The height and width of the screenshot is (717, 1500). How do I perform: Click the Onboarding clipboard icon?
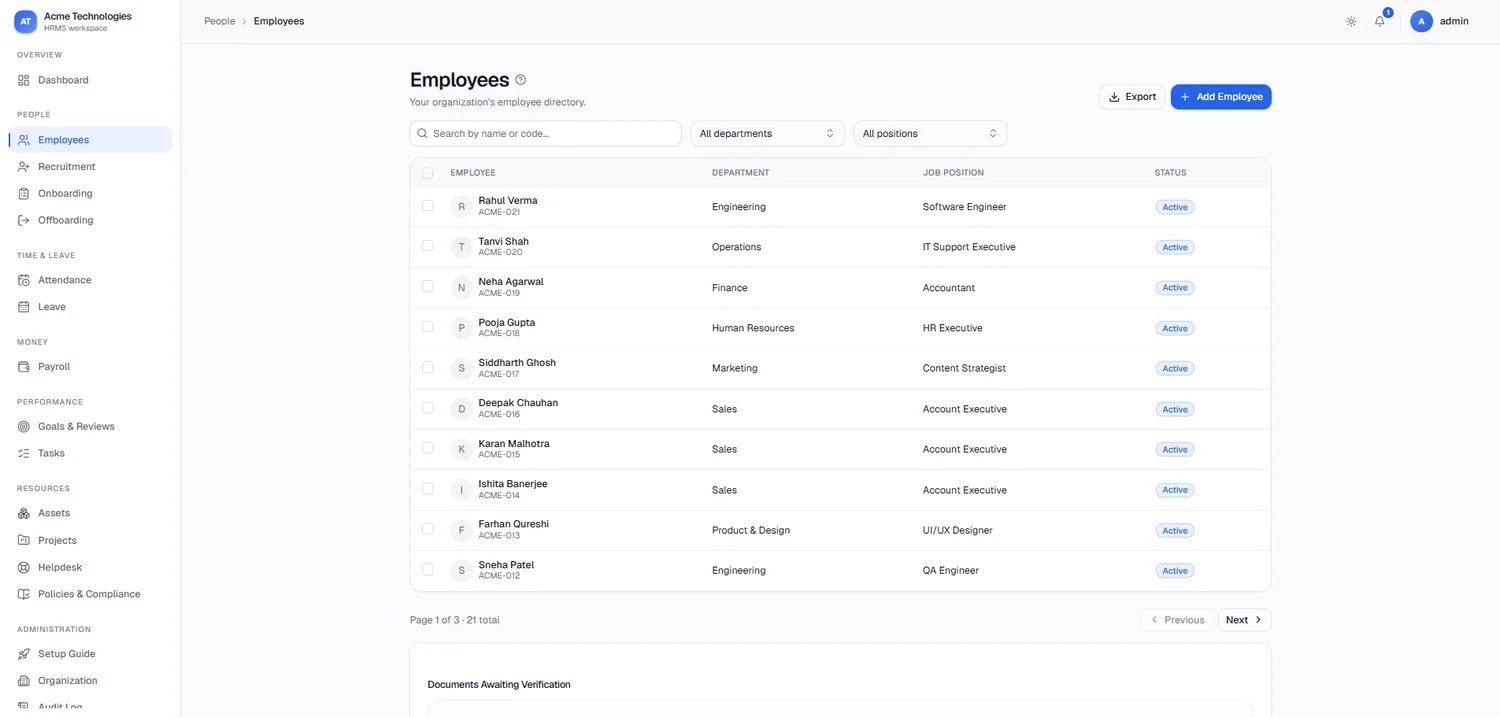pos(24,193)
